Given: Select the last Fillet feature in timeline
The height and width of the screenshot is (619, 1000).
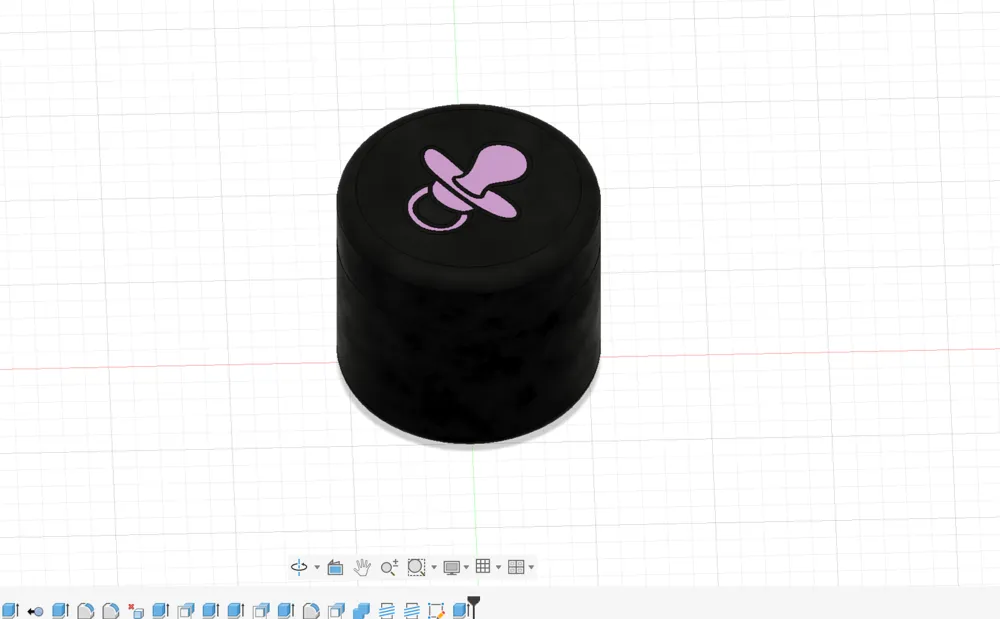Looking at the screenshot, I should [311, 611].
